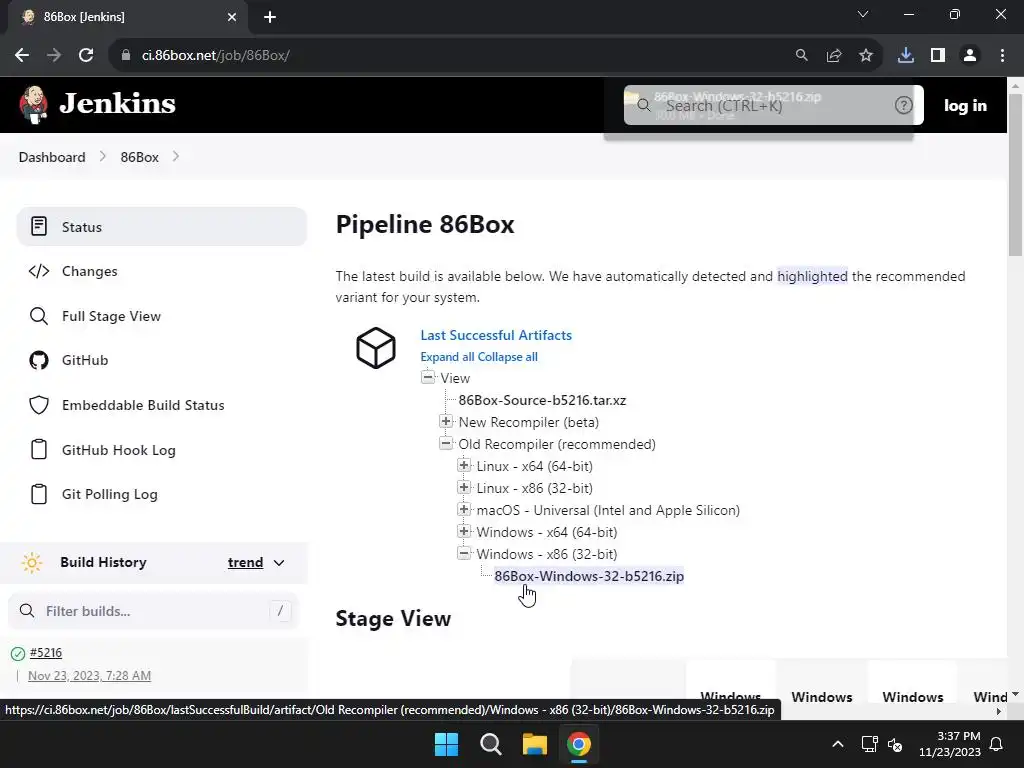Go to Dashboard breadcrumb
The height and width of the screenshot is (768, 1024).
(52, 157)
